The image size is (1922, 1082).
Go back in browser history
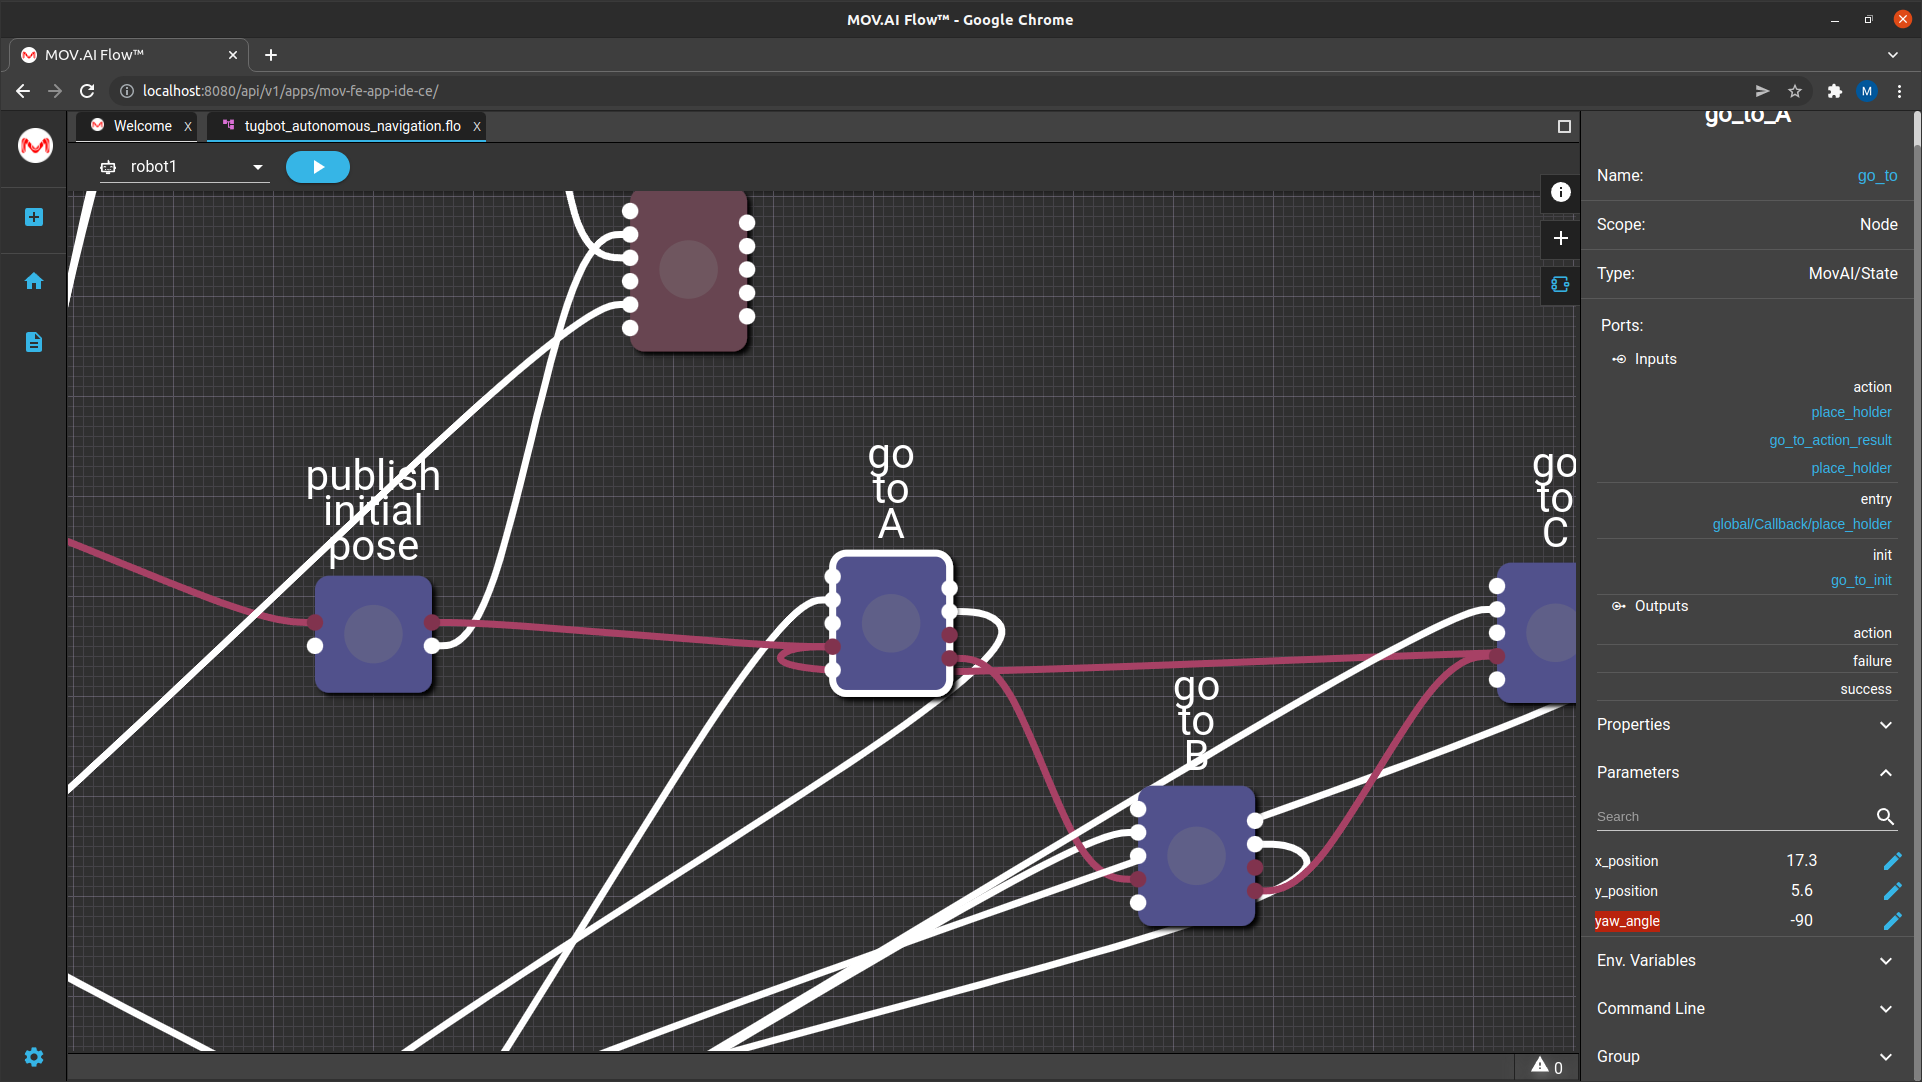pos(23,91)
